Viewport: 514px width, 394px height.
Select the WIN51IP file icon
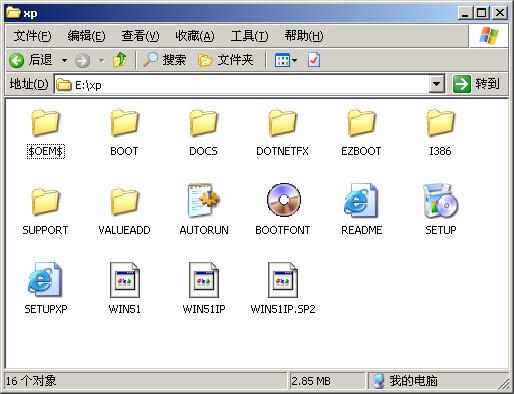[204, 280]
